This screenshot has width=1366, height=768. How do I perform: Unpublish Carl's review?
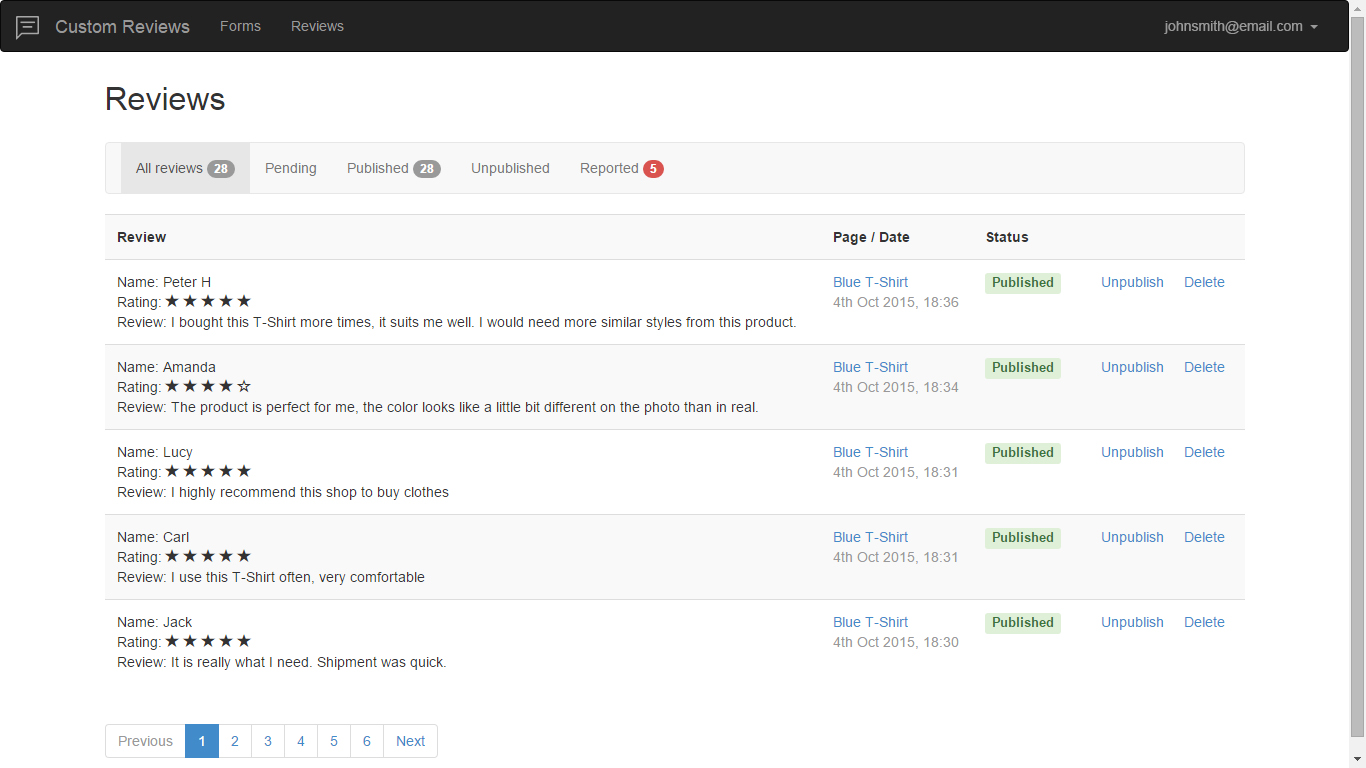[x=1132, y=538]
